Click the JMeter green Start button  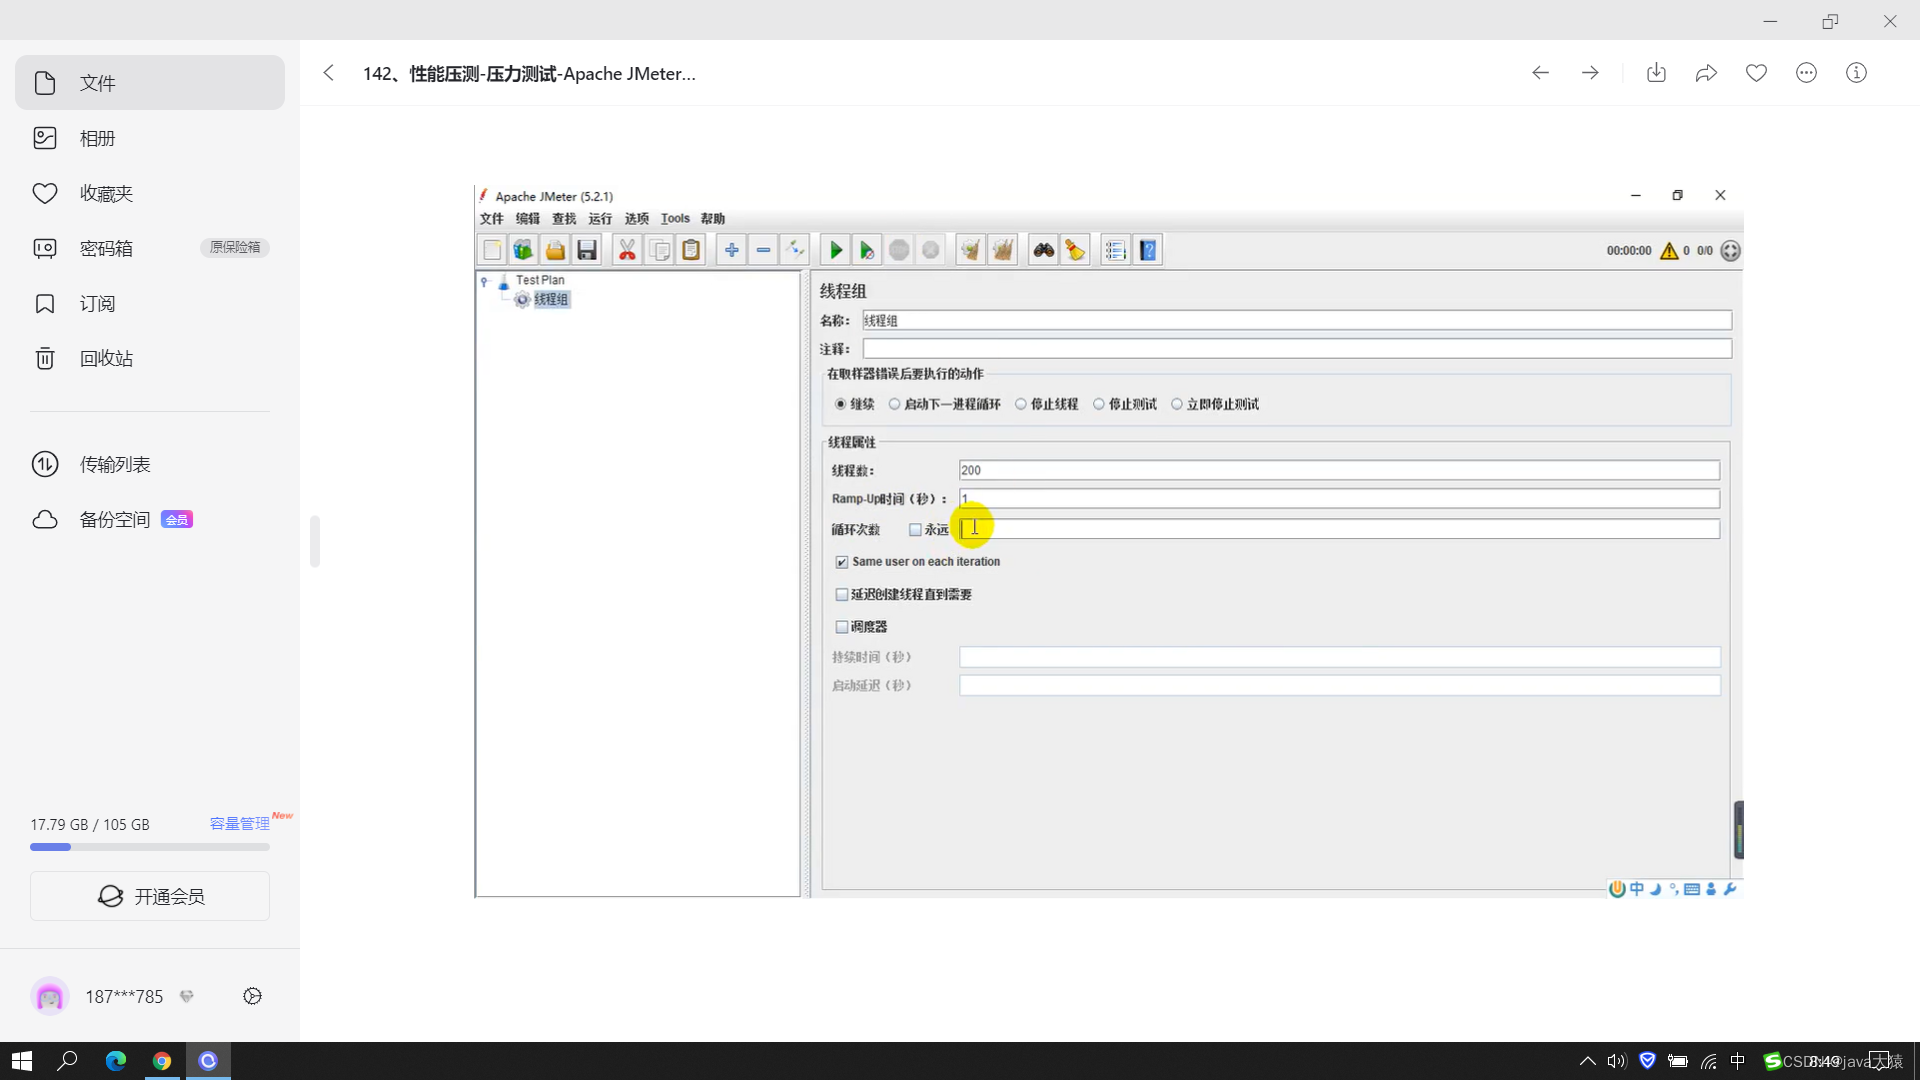(x=836, y=250)
